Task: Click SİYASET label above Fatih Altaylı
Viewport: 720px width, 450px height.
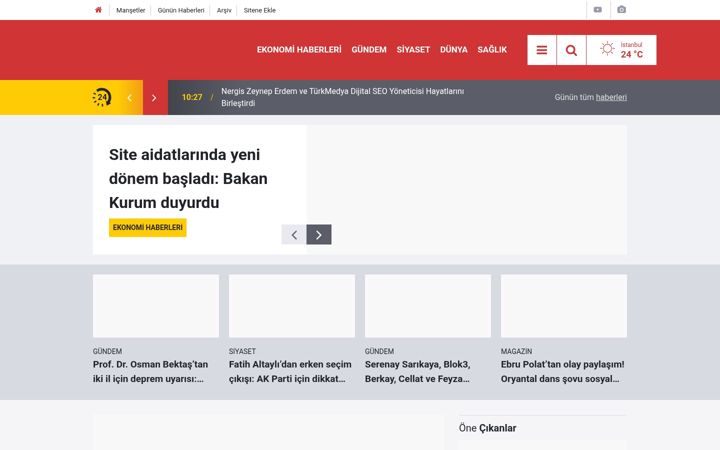Action: tap(242, 351)
